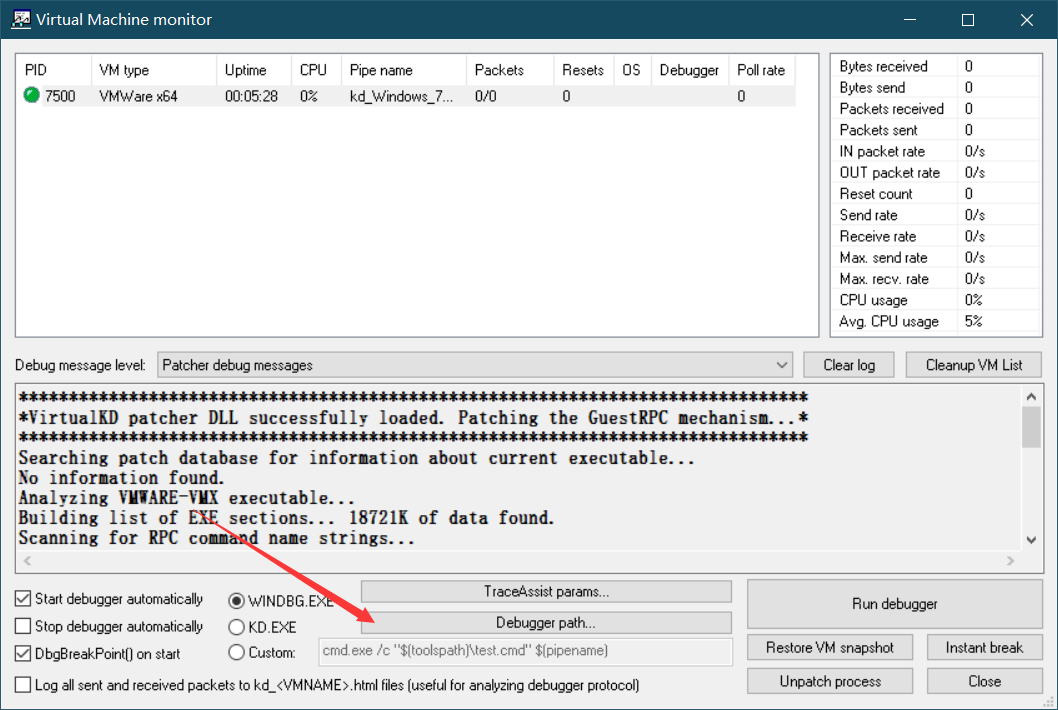This screenshot has height=710, width=1058.
Task: Click the Reset count statistic row
Action: coord(935,194)
